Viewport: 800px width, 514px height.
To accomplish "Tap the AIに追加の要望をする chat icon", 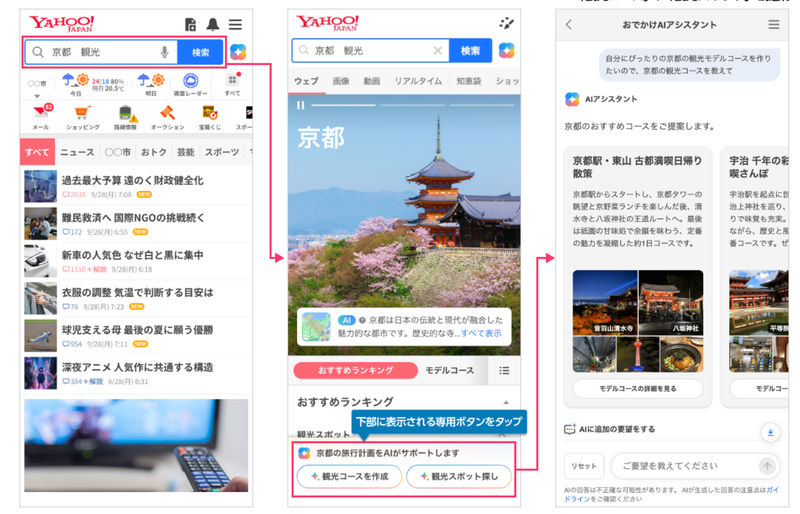I will 570,429.
